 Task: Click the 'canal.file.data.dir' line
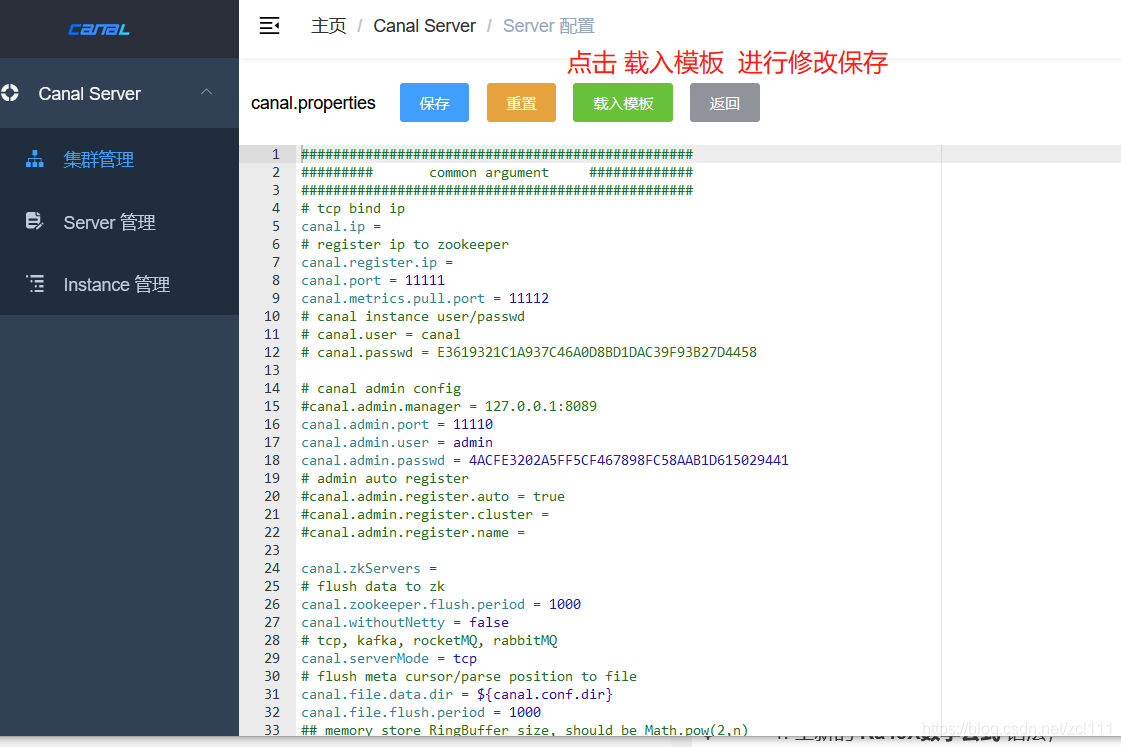[x=457, y=694]
